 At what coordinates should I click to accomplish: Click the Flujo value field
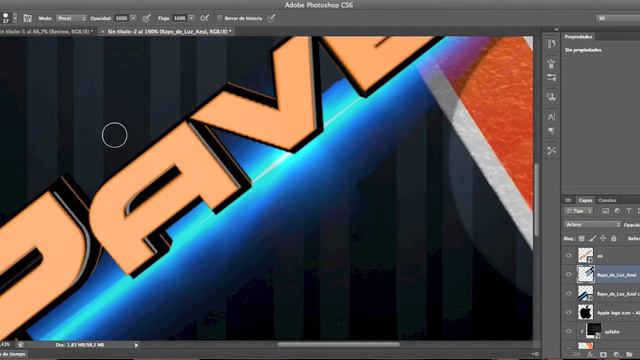[x=179, y=18]
